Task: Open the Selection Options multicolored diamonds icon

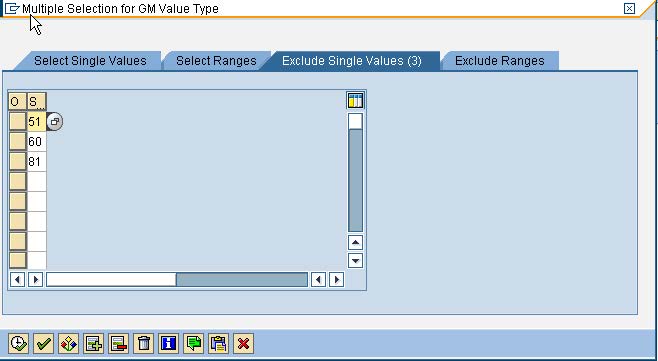Action: tap(68, 344)
